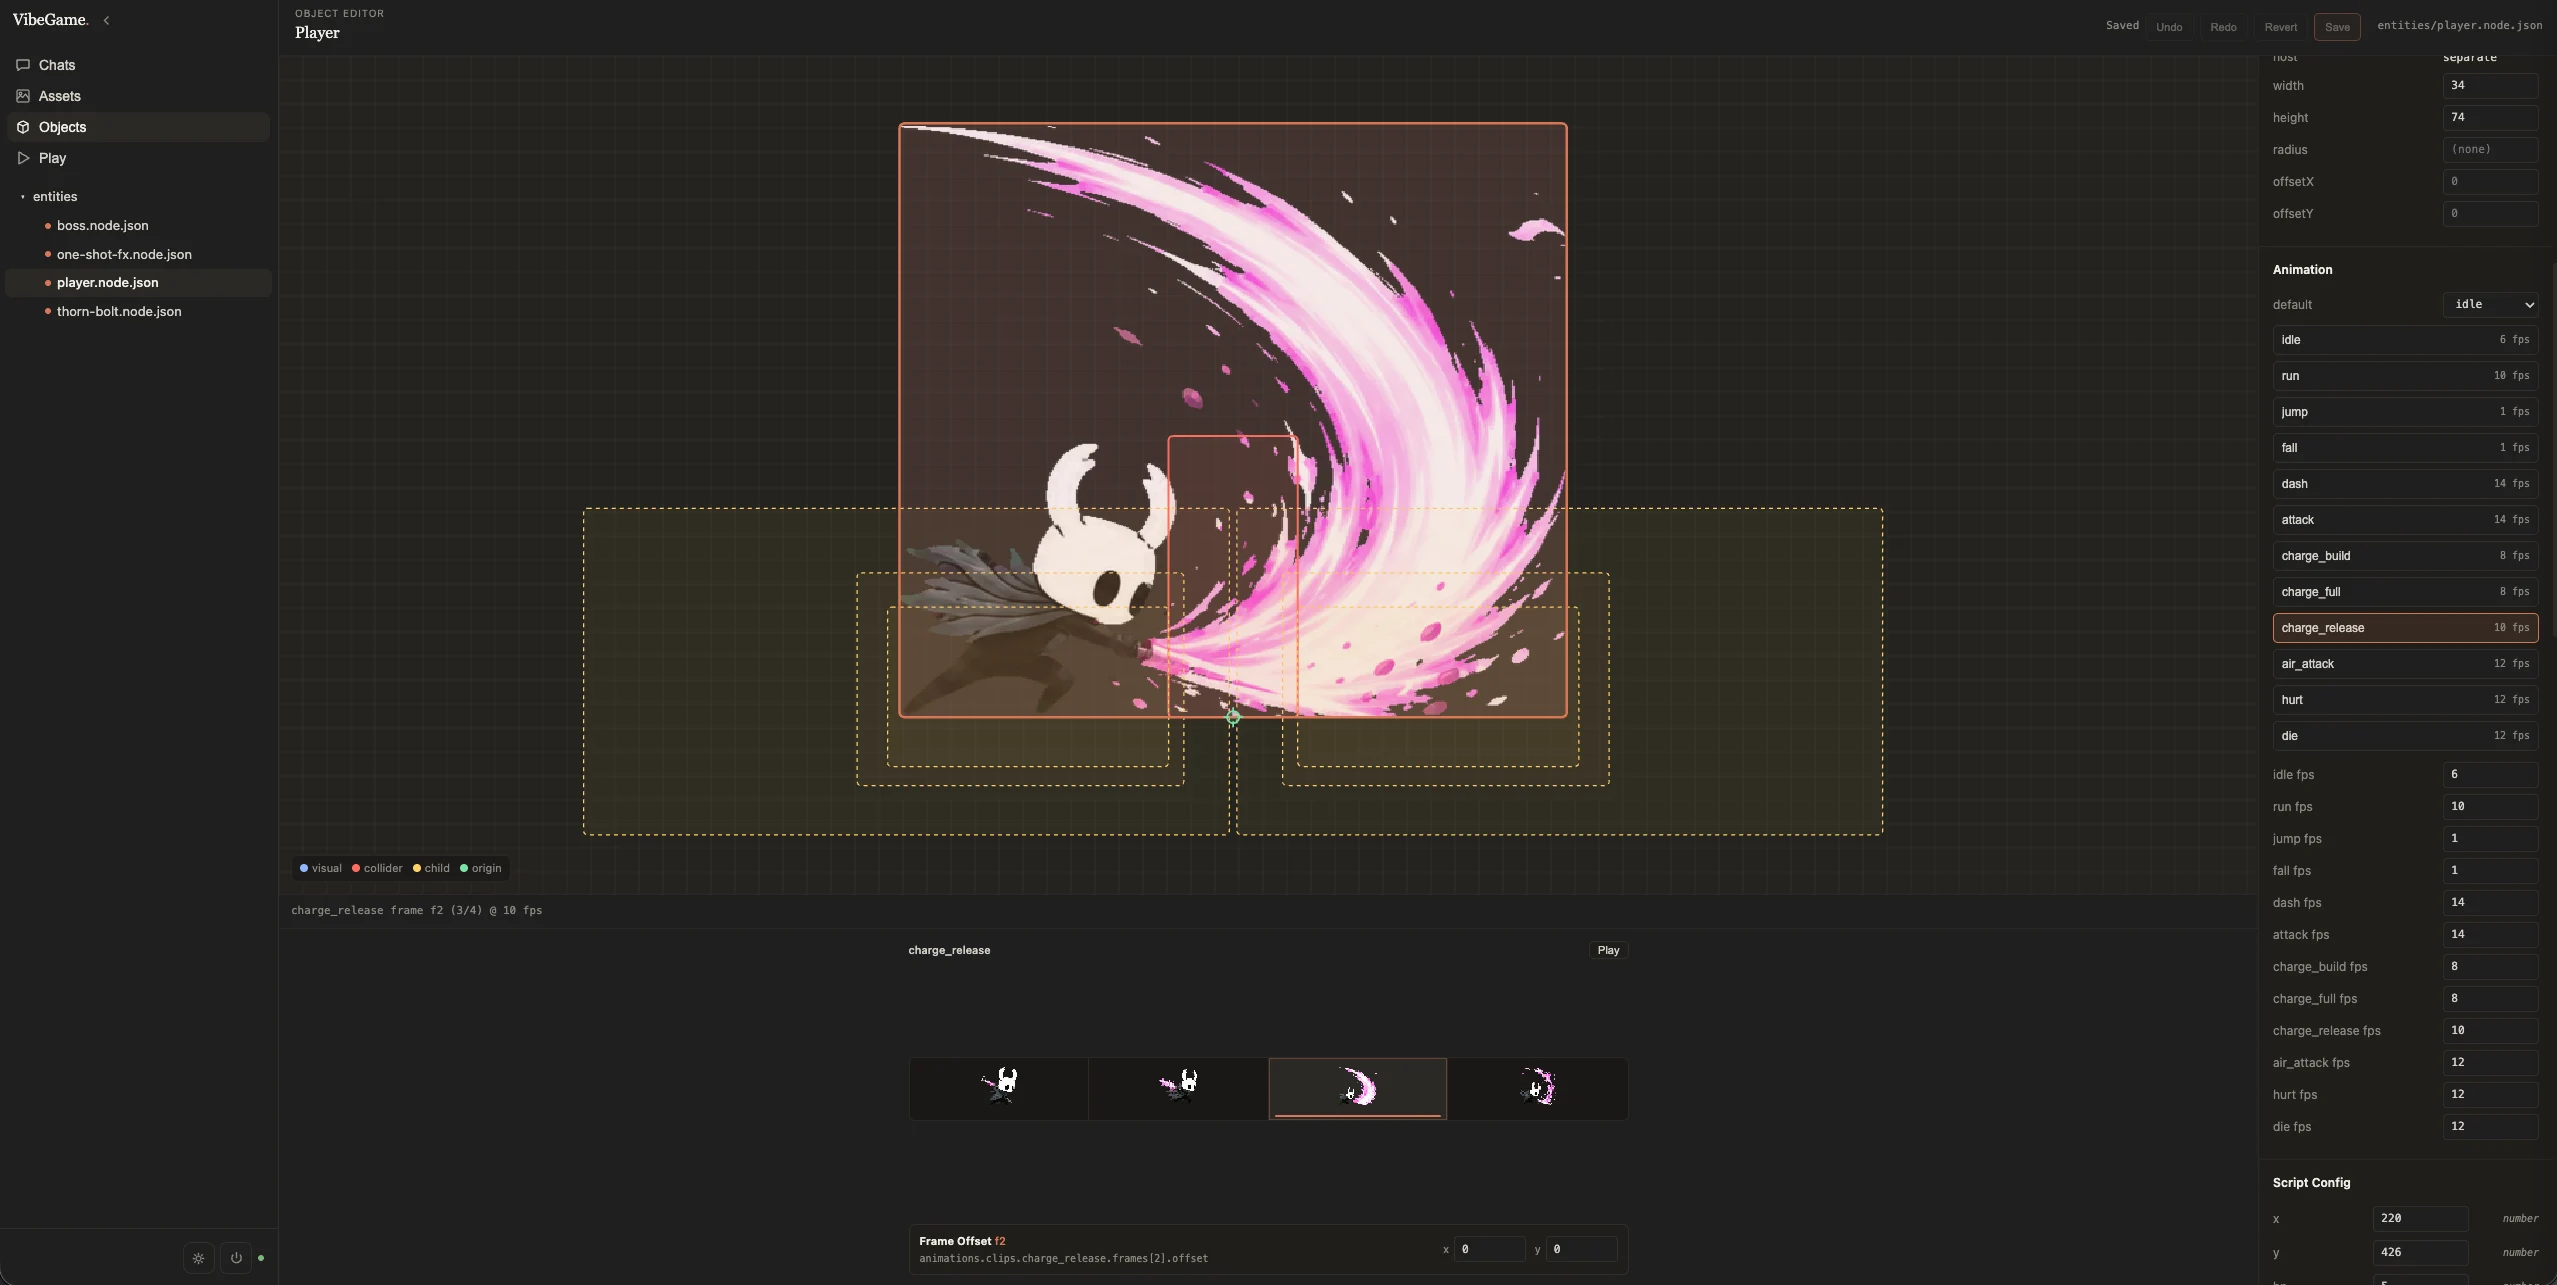This screenshot has width=2557, height=1285.
Task: Toggle the light/dark theme sun icon
Action: coord(199,1258)
